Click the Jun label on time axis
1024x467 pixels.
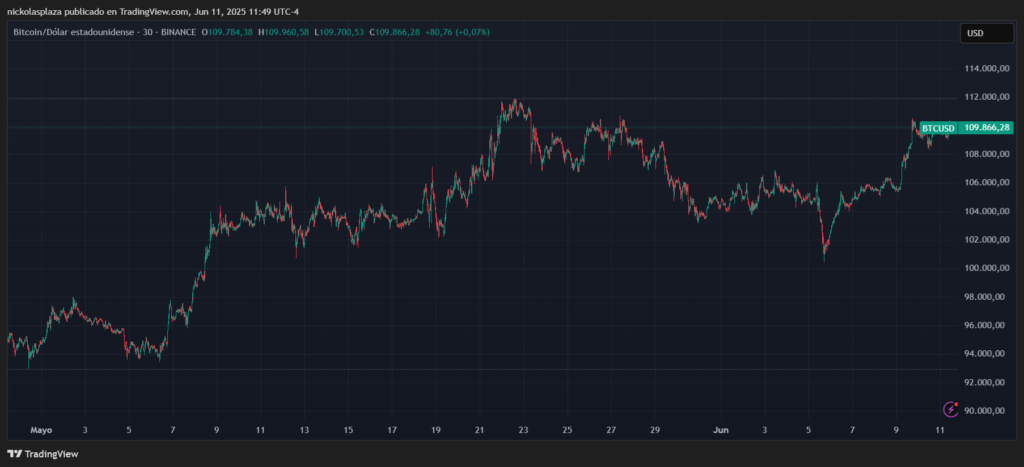coord(720,430)
